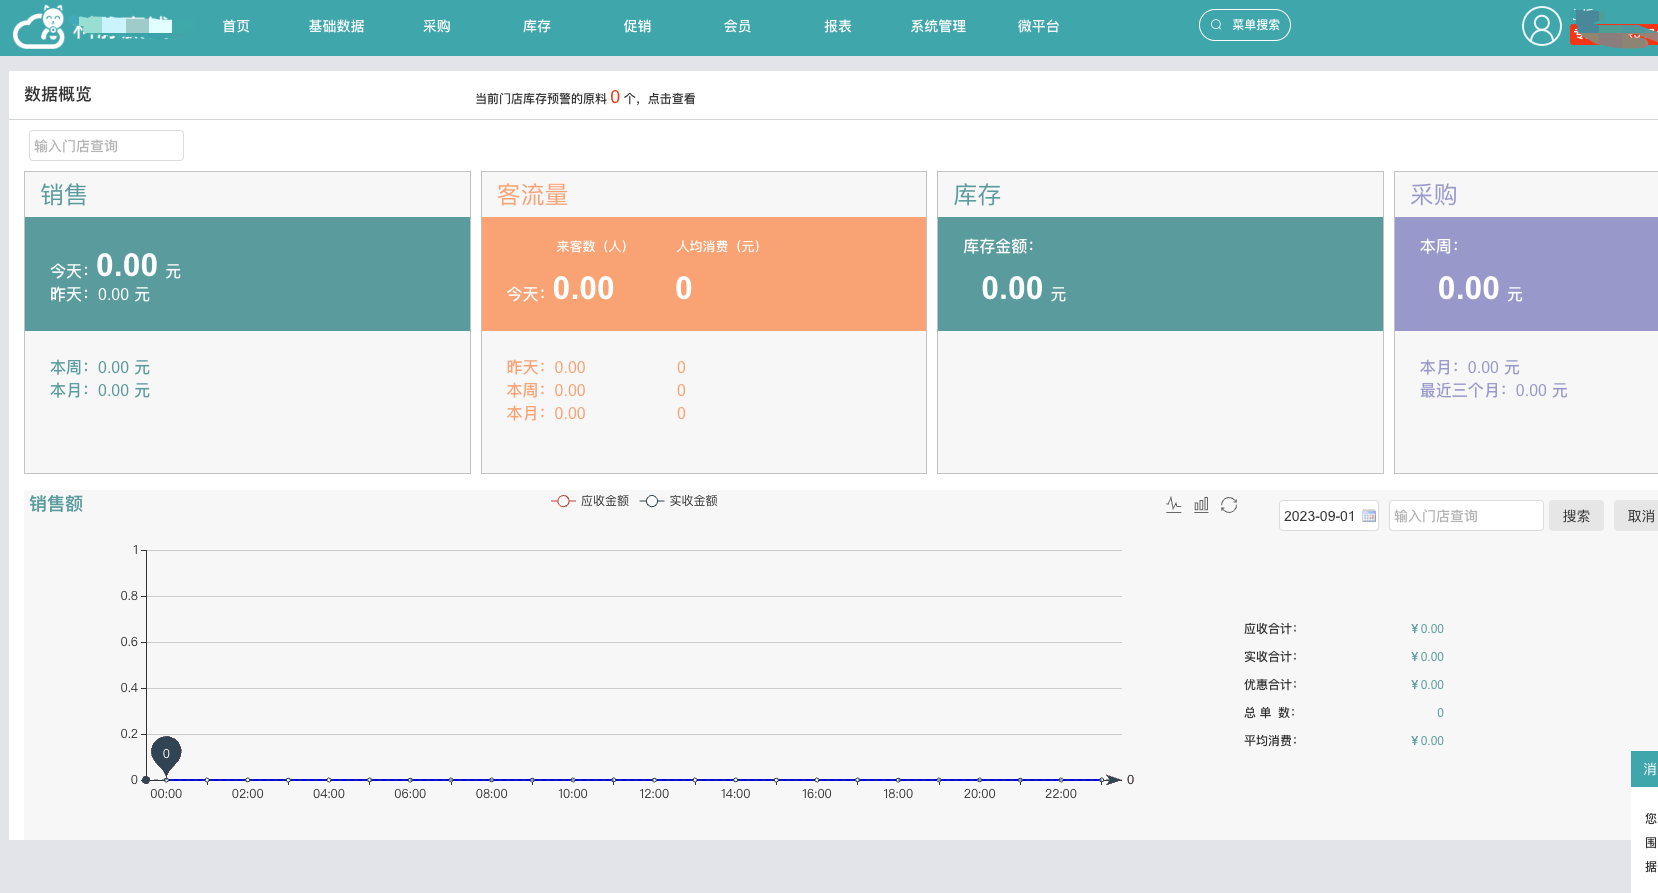Screen dimensions: 1658x893
Task: Click the chart restore refresh icon
Action: [1229, 505]
